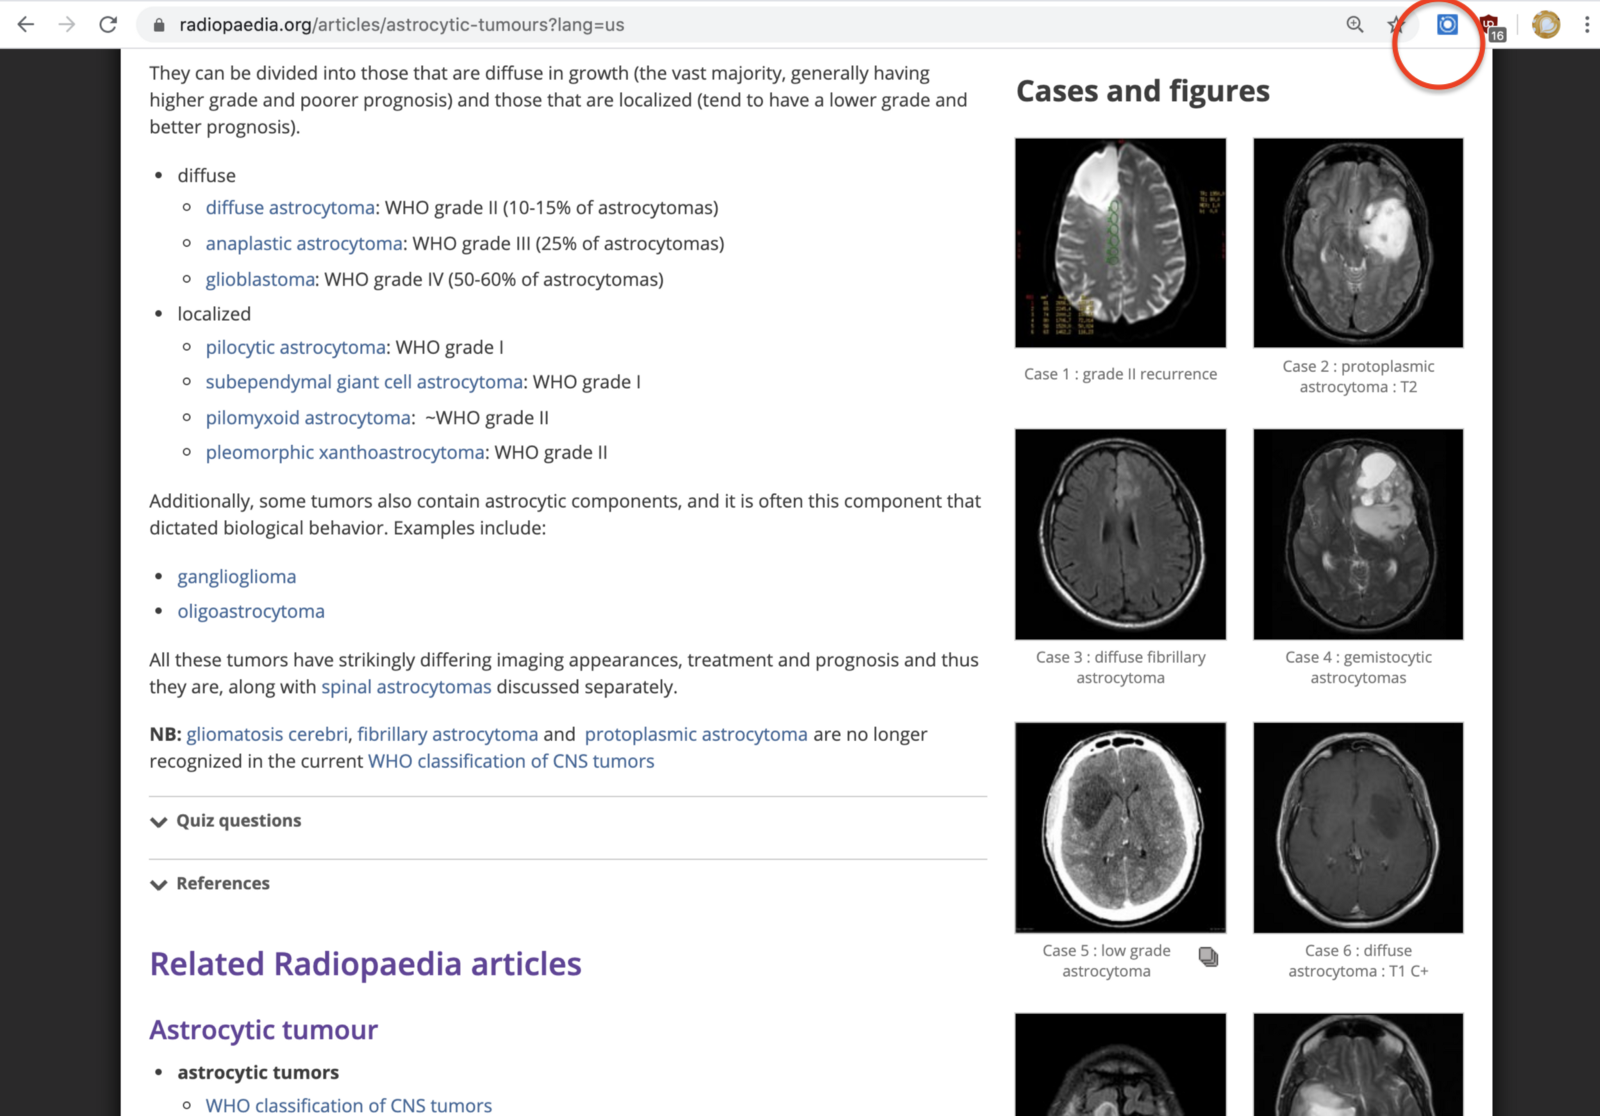Open Case 4 gemistocytic astrocytomas image

tap(1358, 534)
